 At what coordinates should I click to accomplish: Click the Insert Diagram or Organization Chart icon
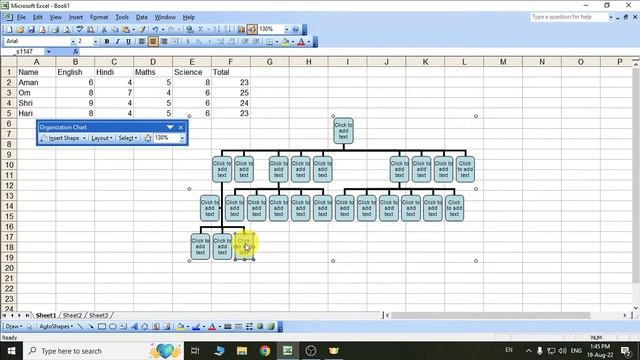(x=144, y=327)
